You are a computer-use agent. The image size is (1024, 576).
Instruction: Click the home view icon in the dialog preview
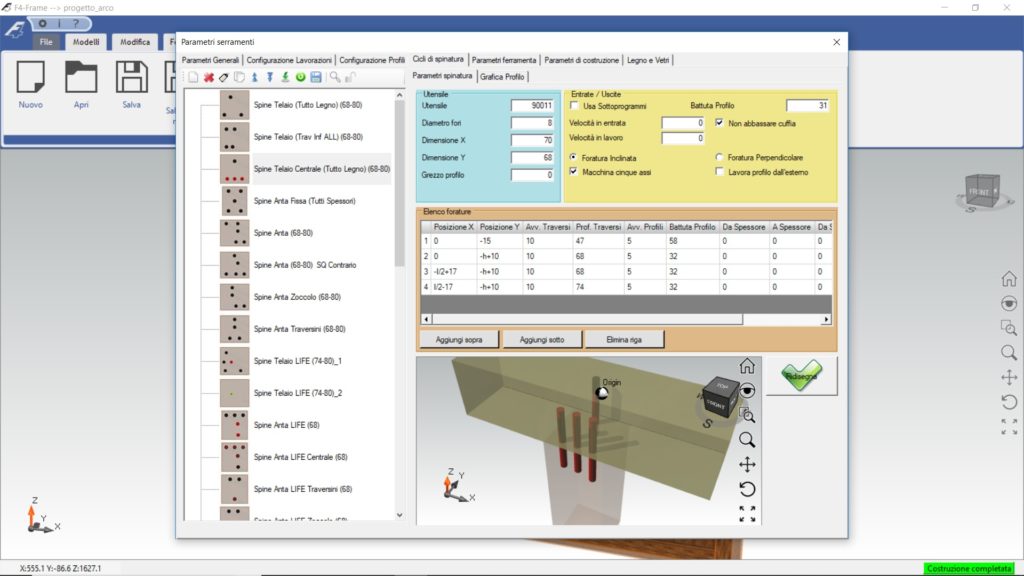(747, 366)
